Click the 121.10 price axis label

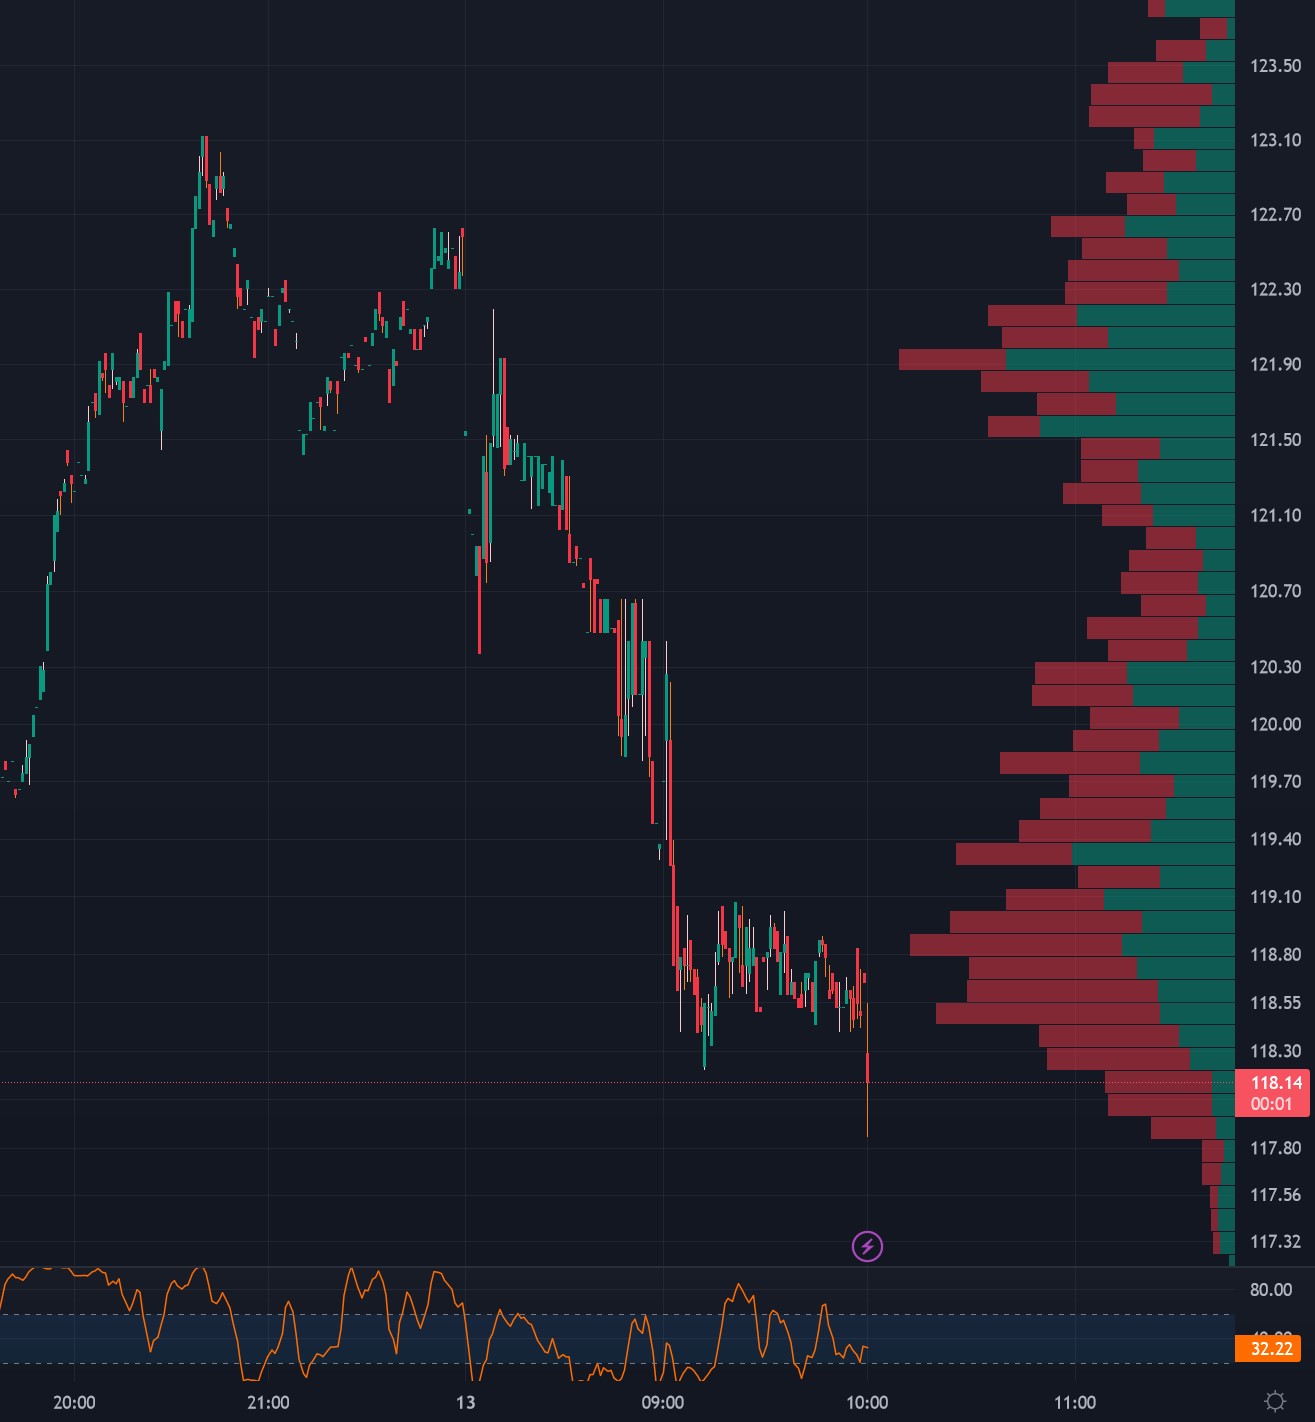click(1276, 515)
